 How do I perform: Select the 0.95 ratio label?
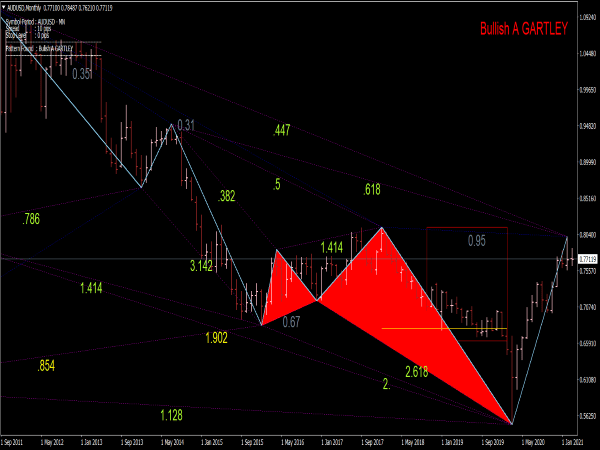(477, 241)
